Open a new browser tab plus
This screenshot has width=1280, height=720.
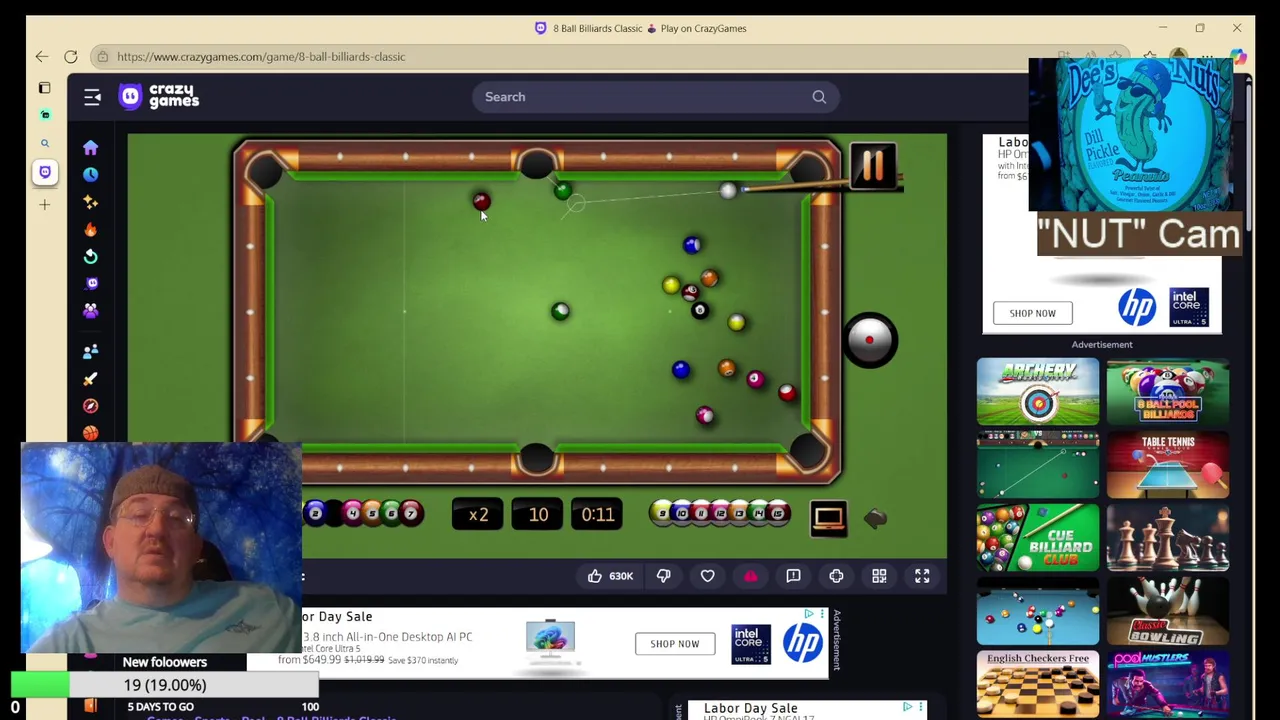coord(45,205)
